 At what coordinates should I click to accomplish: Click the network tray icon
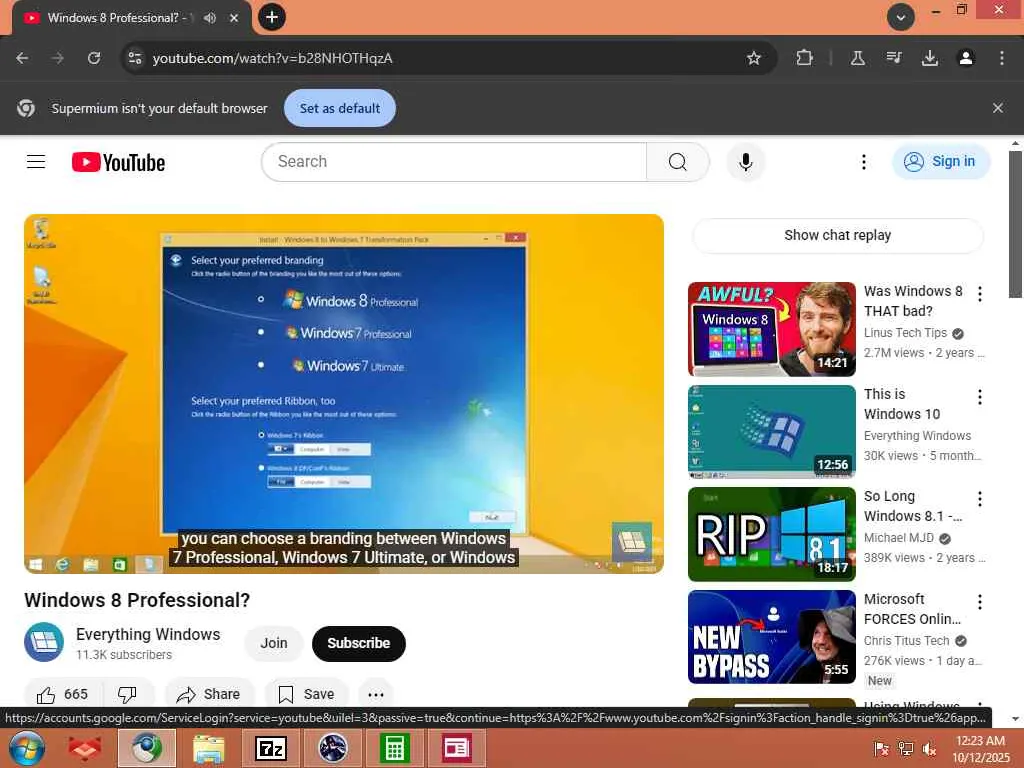coord(905,749)
